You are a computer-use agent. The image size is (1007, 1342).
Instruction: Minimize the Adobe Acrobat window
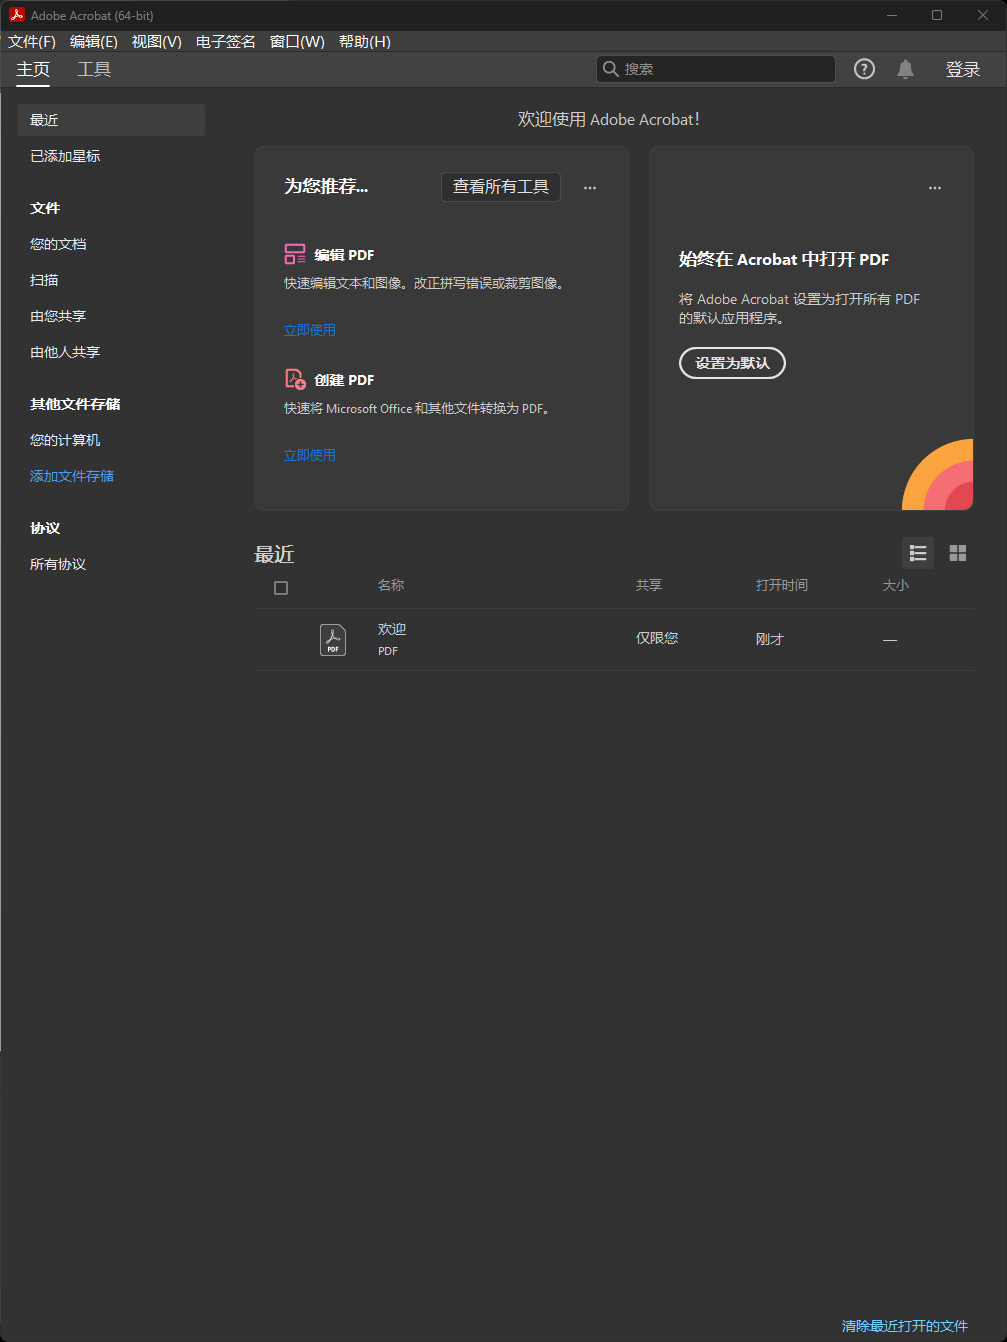click(x=892, y=15)
